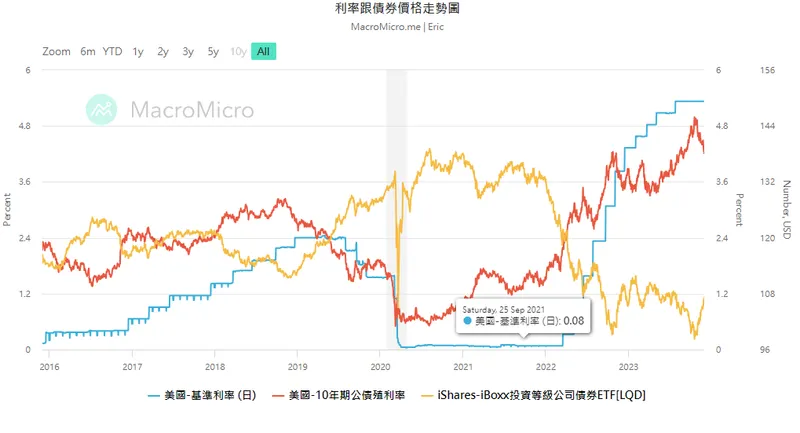Switch zoom range to 2y
Viewport: 800px width, 433px height.
tap(163, 51)
